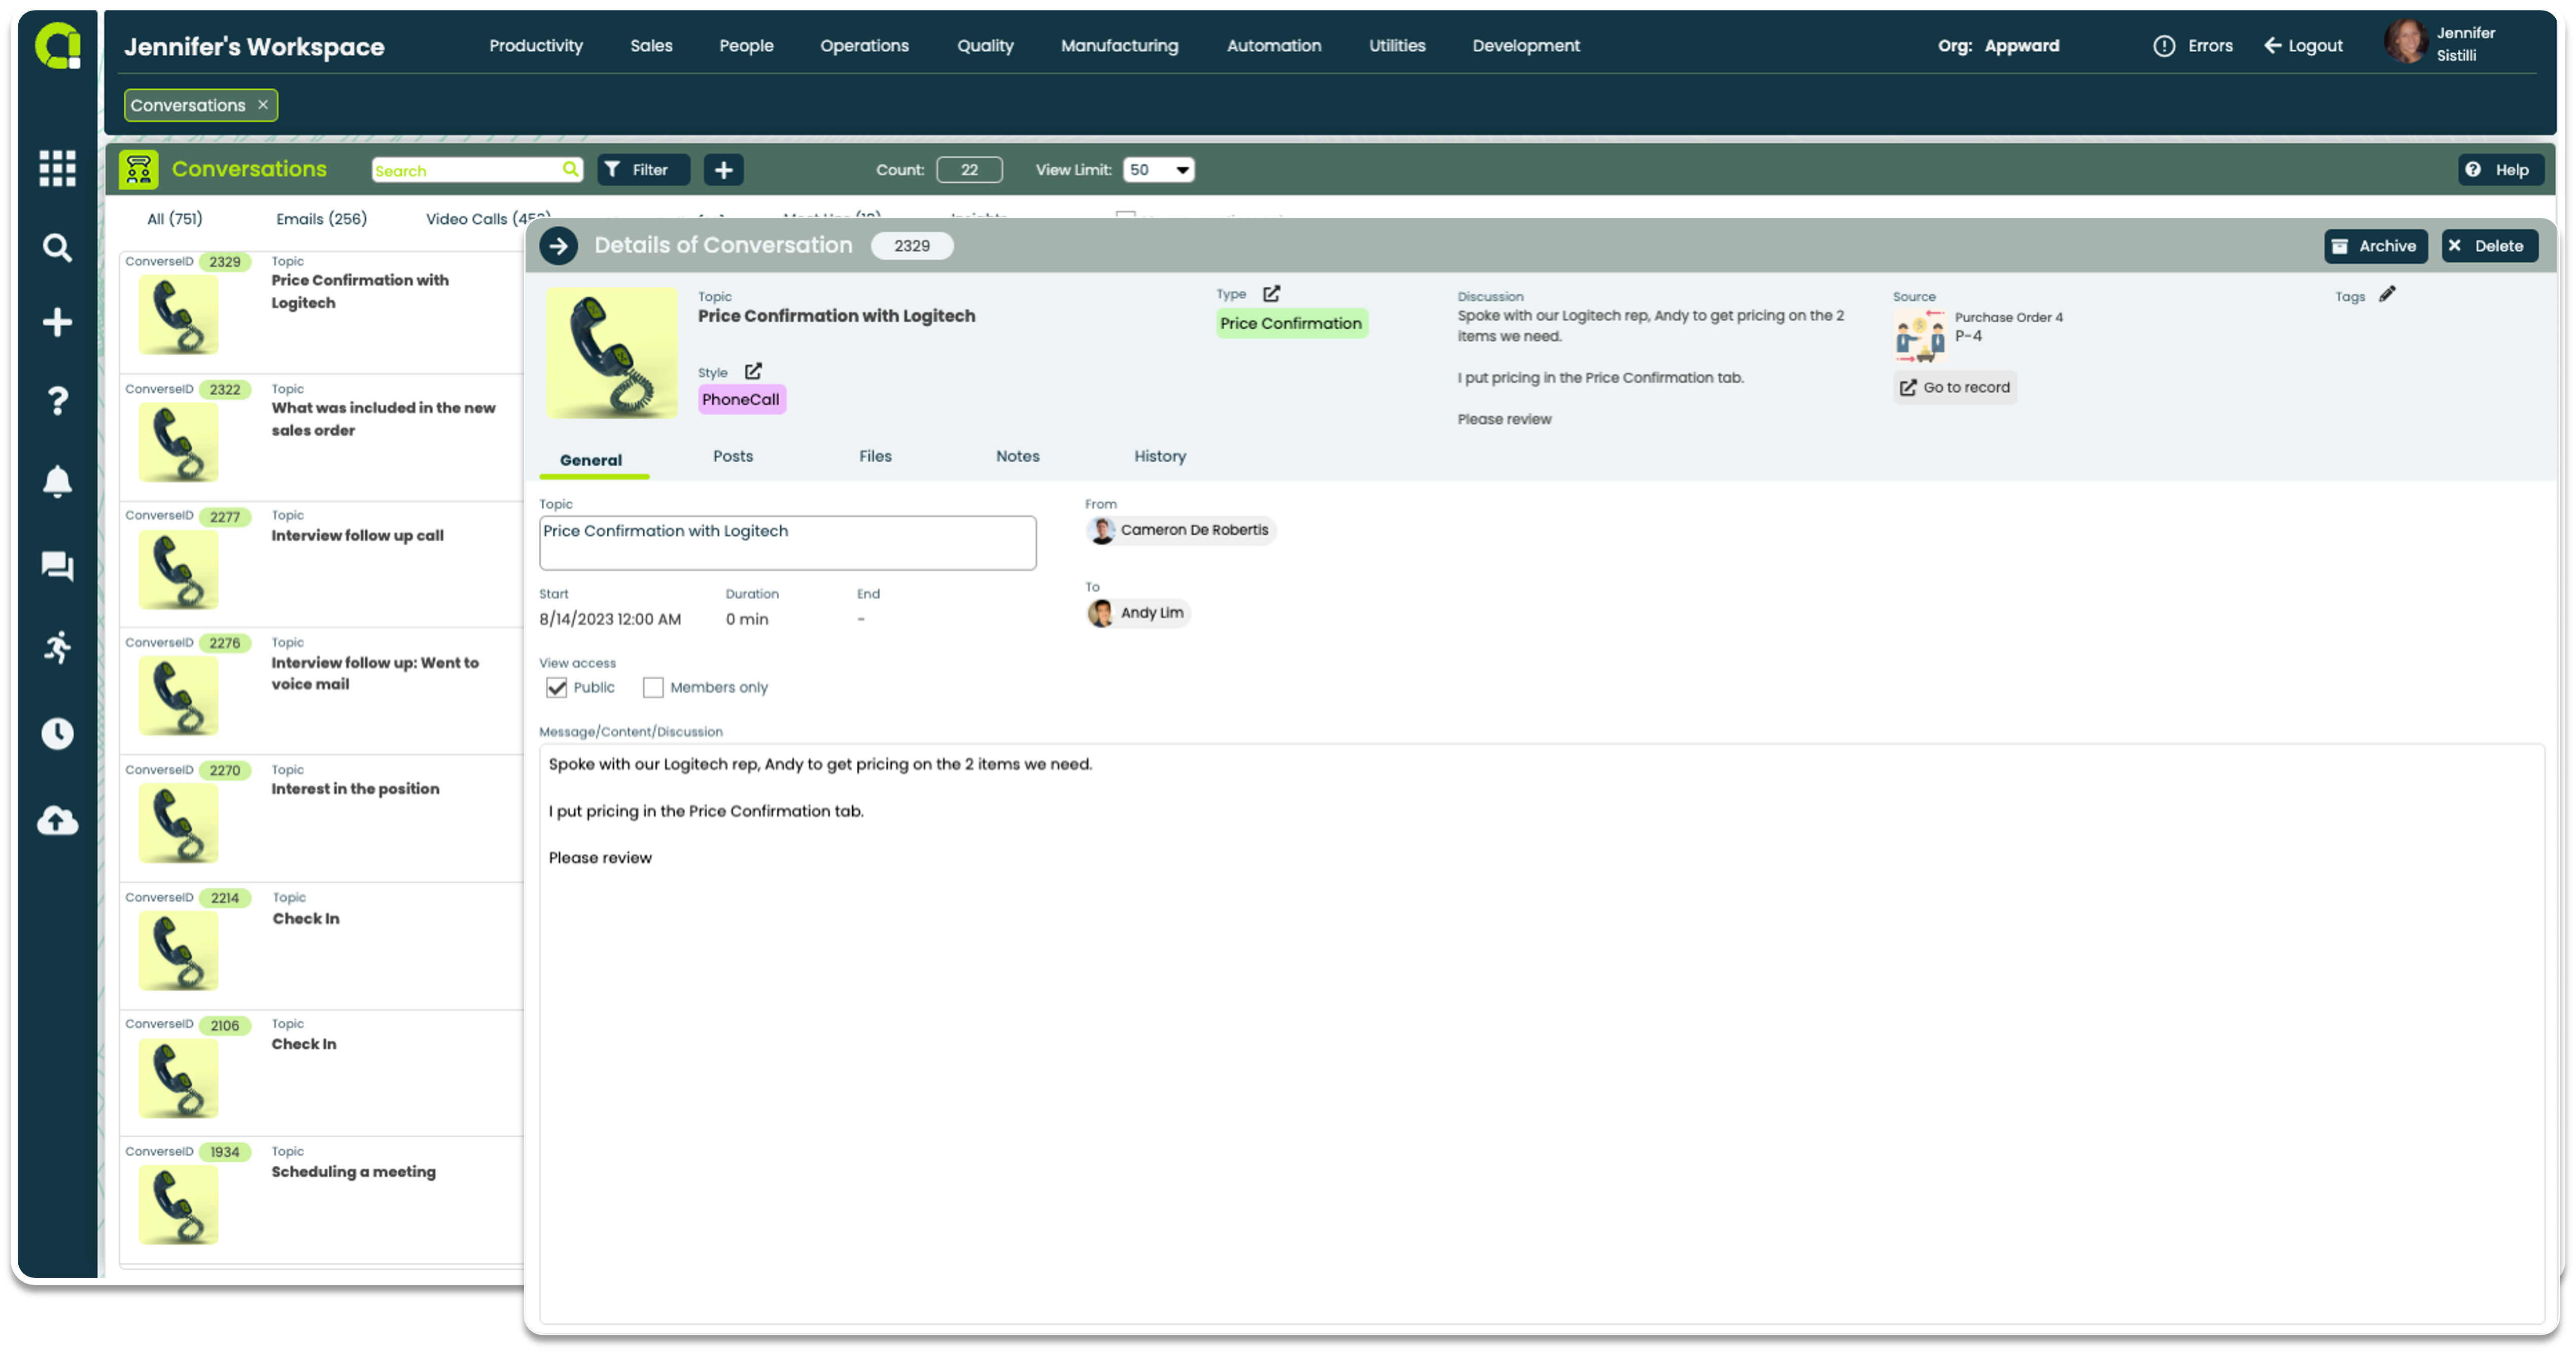
Task: Click the Conversations app icon in header
Action: 138,169
